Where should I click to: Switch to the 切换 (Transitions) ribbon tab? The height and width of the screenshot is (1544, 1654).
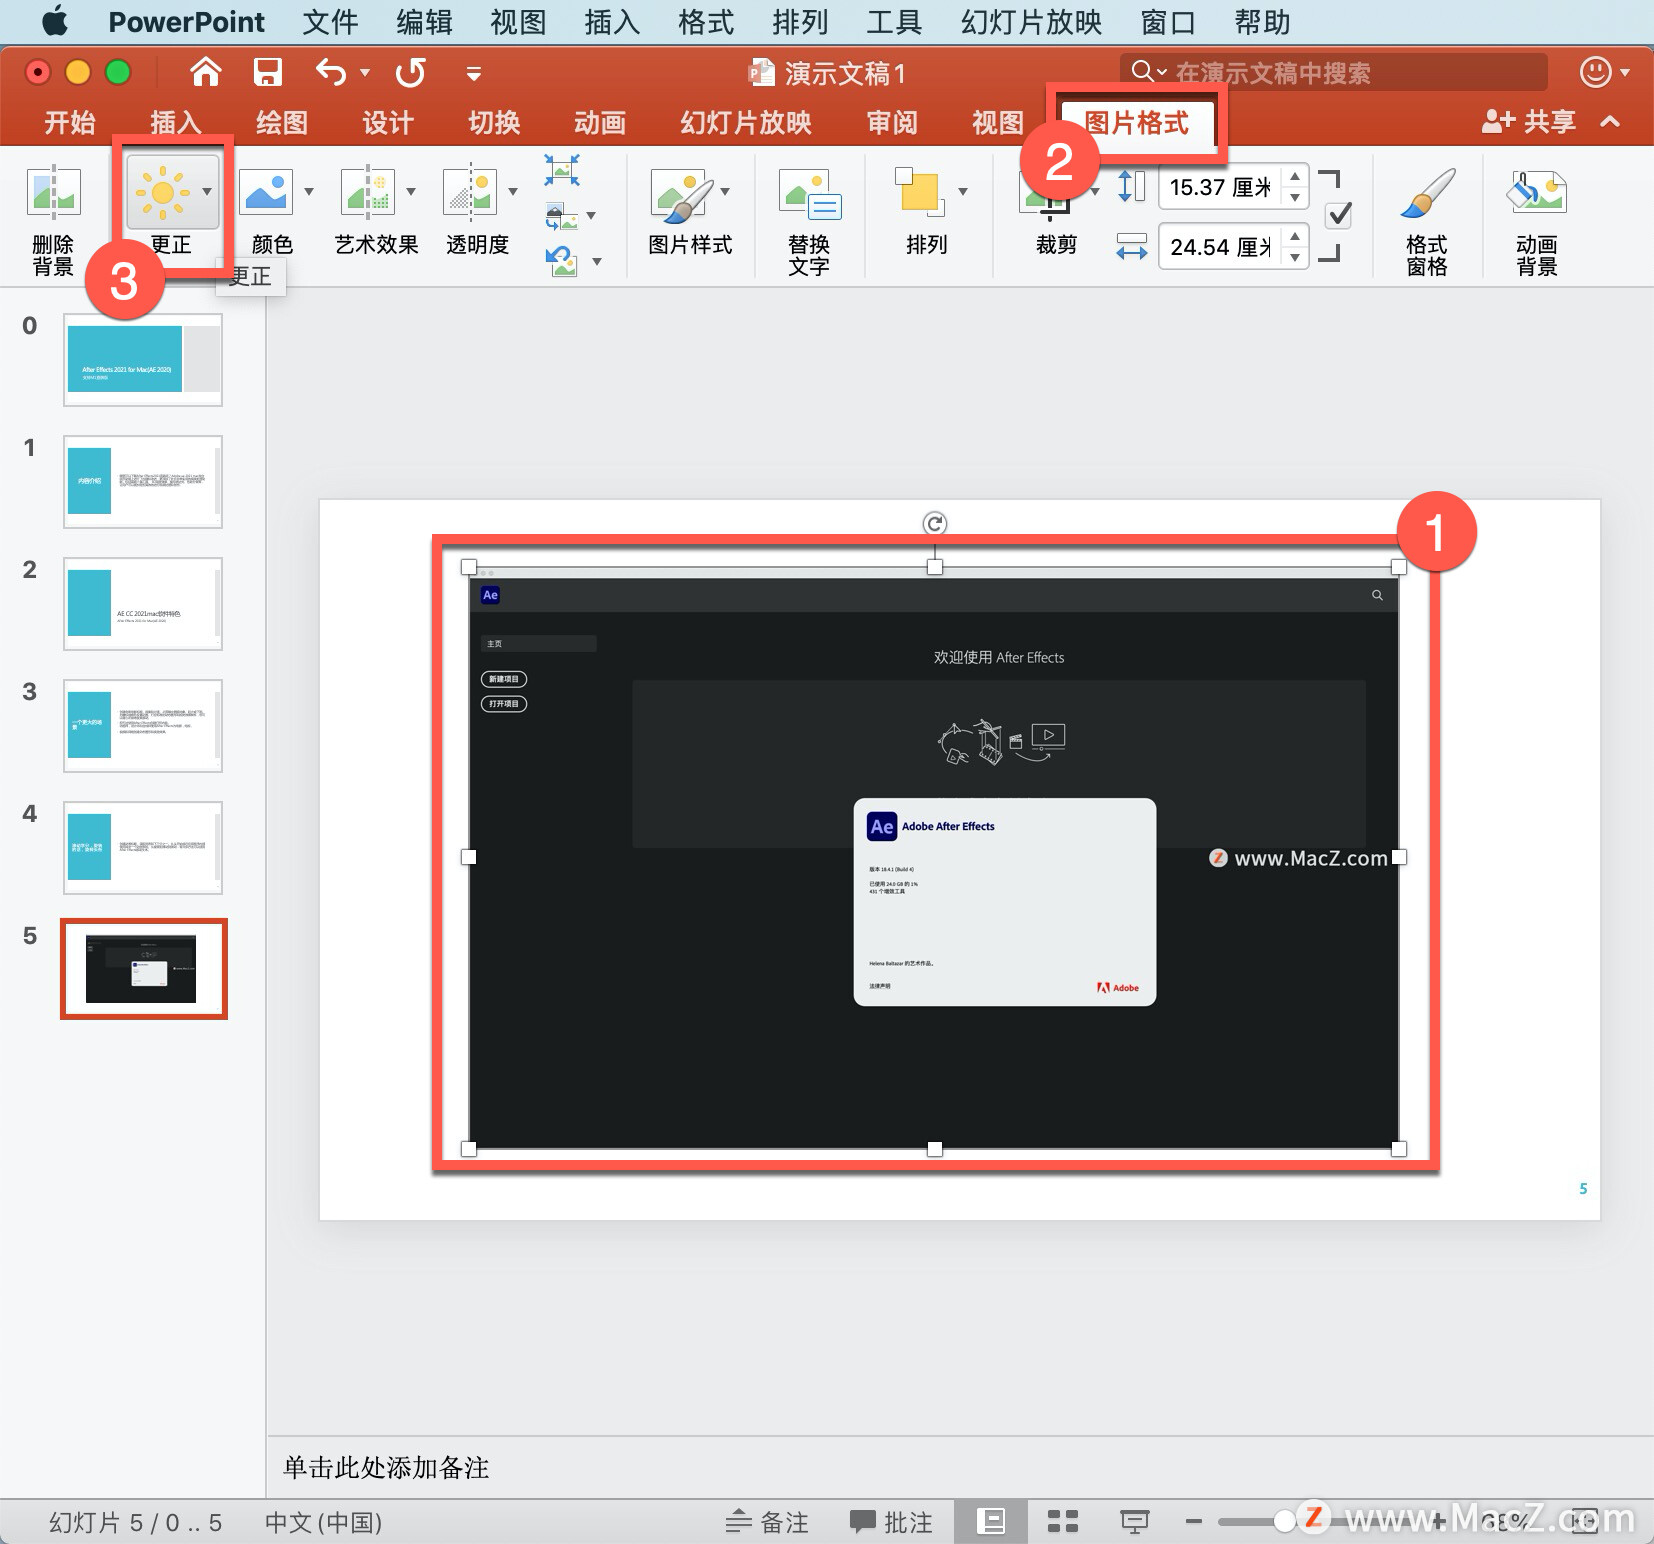[494, 122]
